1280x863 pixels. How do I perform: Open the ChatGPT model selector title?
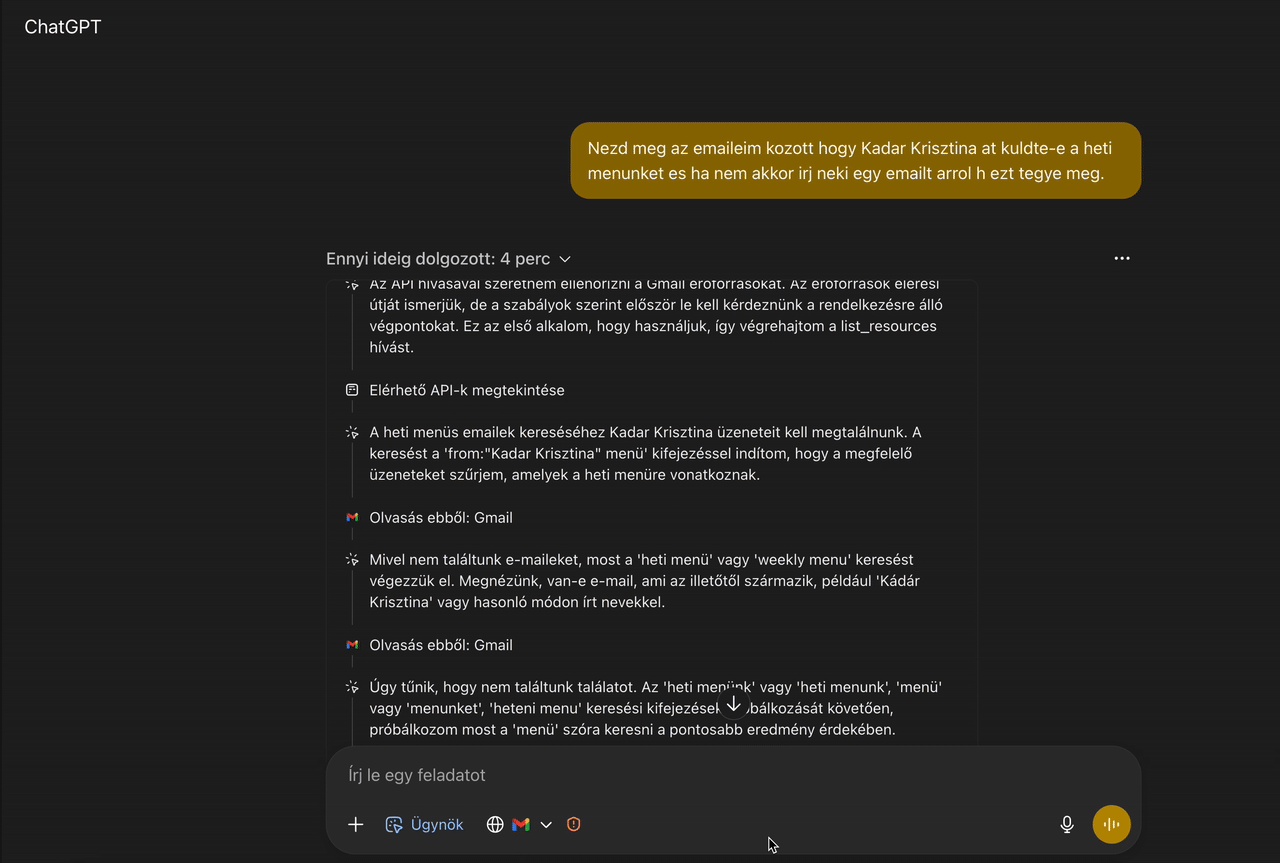pos(63,27)
